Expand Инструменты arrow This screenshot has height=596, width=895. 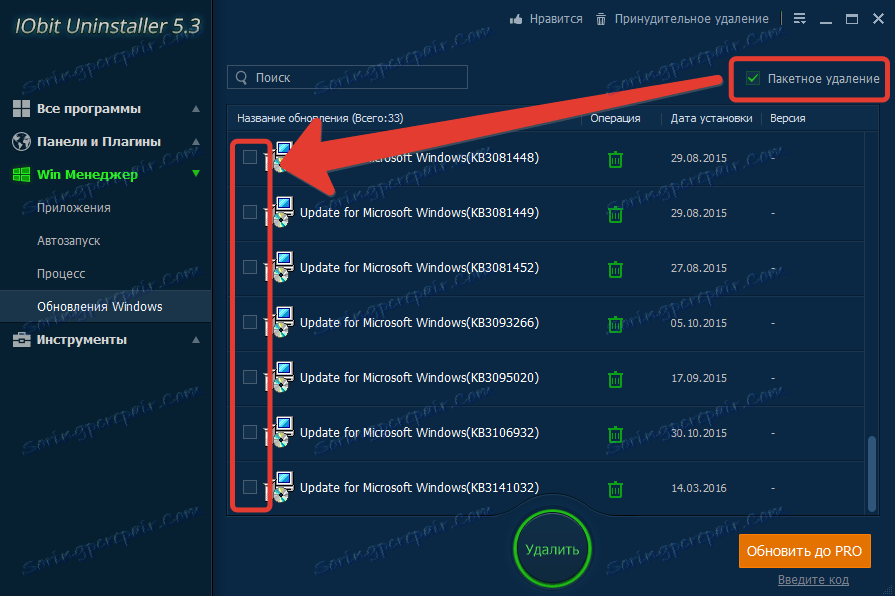tap(196, 340)
